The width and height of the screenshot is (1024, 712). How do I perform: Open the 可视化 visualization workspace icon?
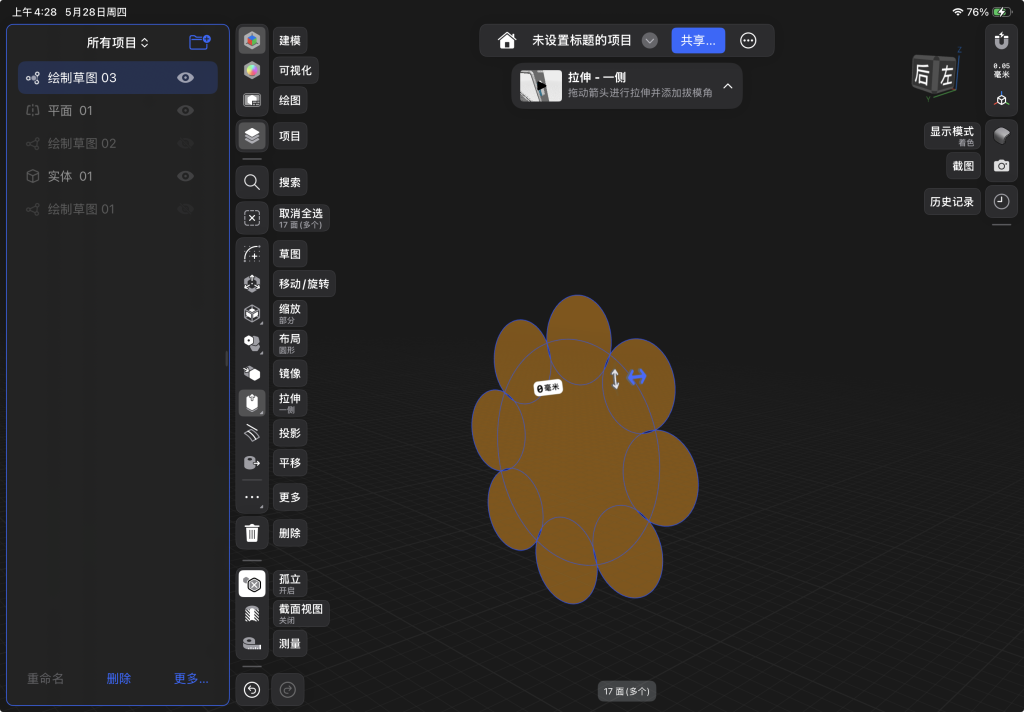pos(252,70)
